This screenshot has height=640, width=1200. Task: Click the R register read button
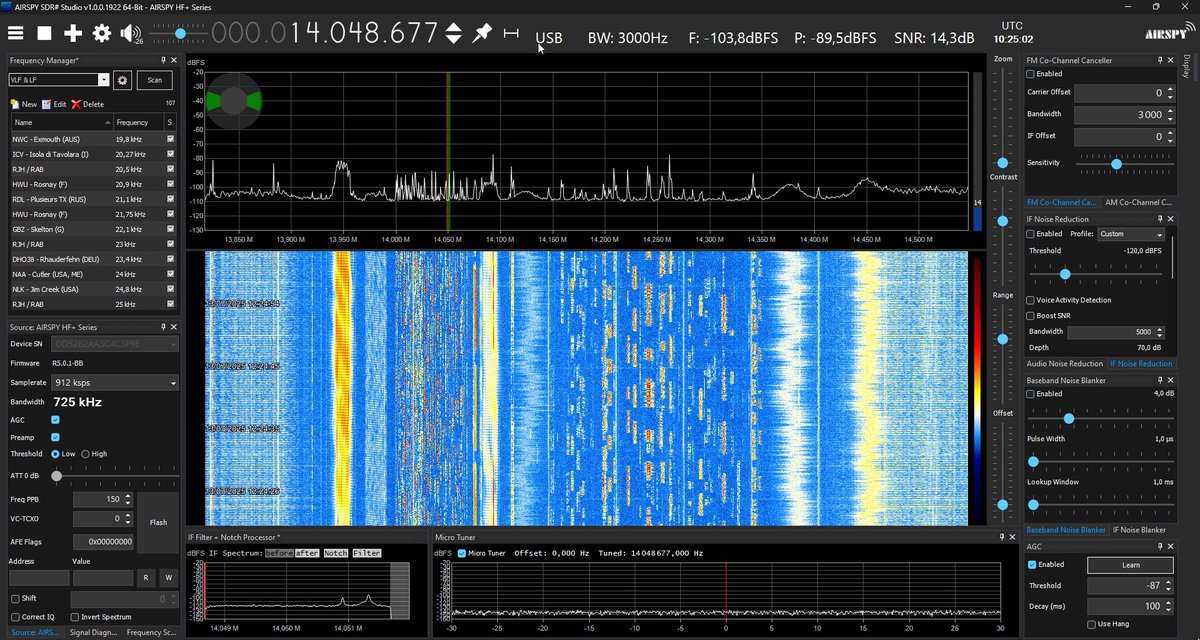click(x=145, y=578)
